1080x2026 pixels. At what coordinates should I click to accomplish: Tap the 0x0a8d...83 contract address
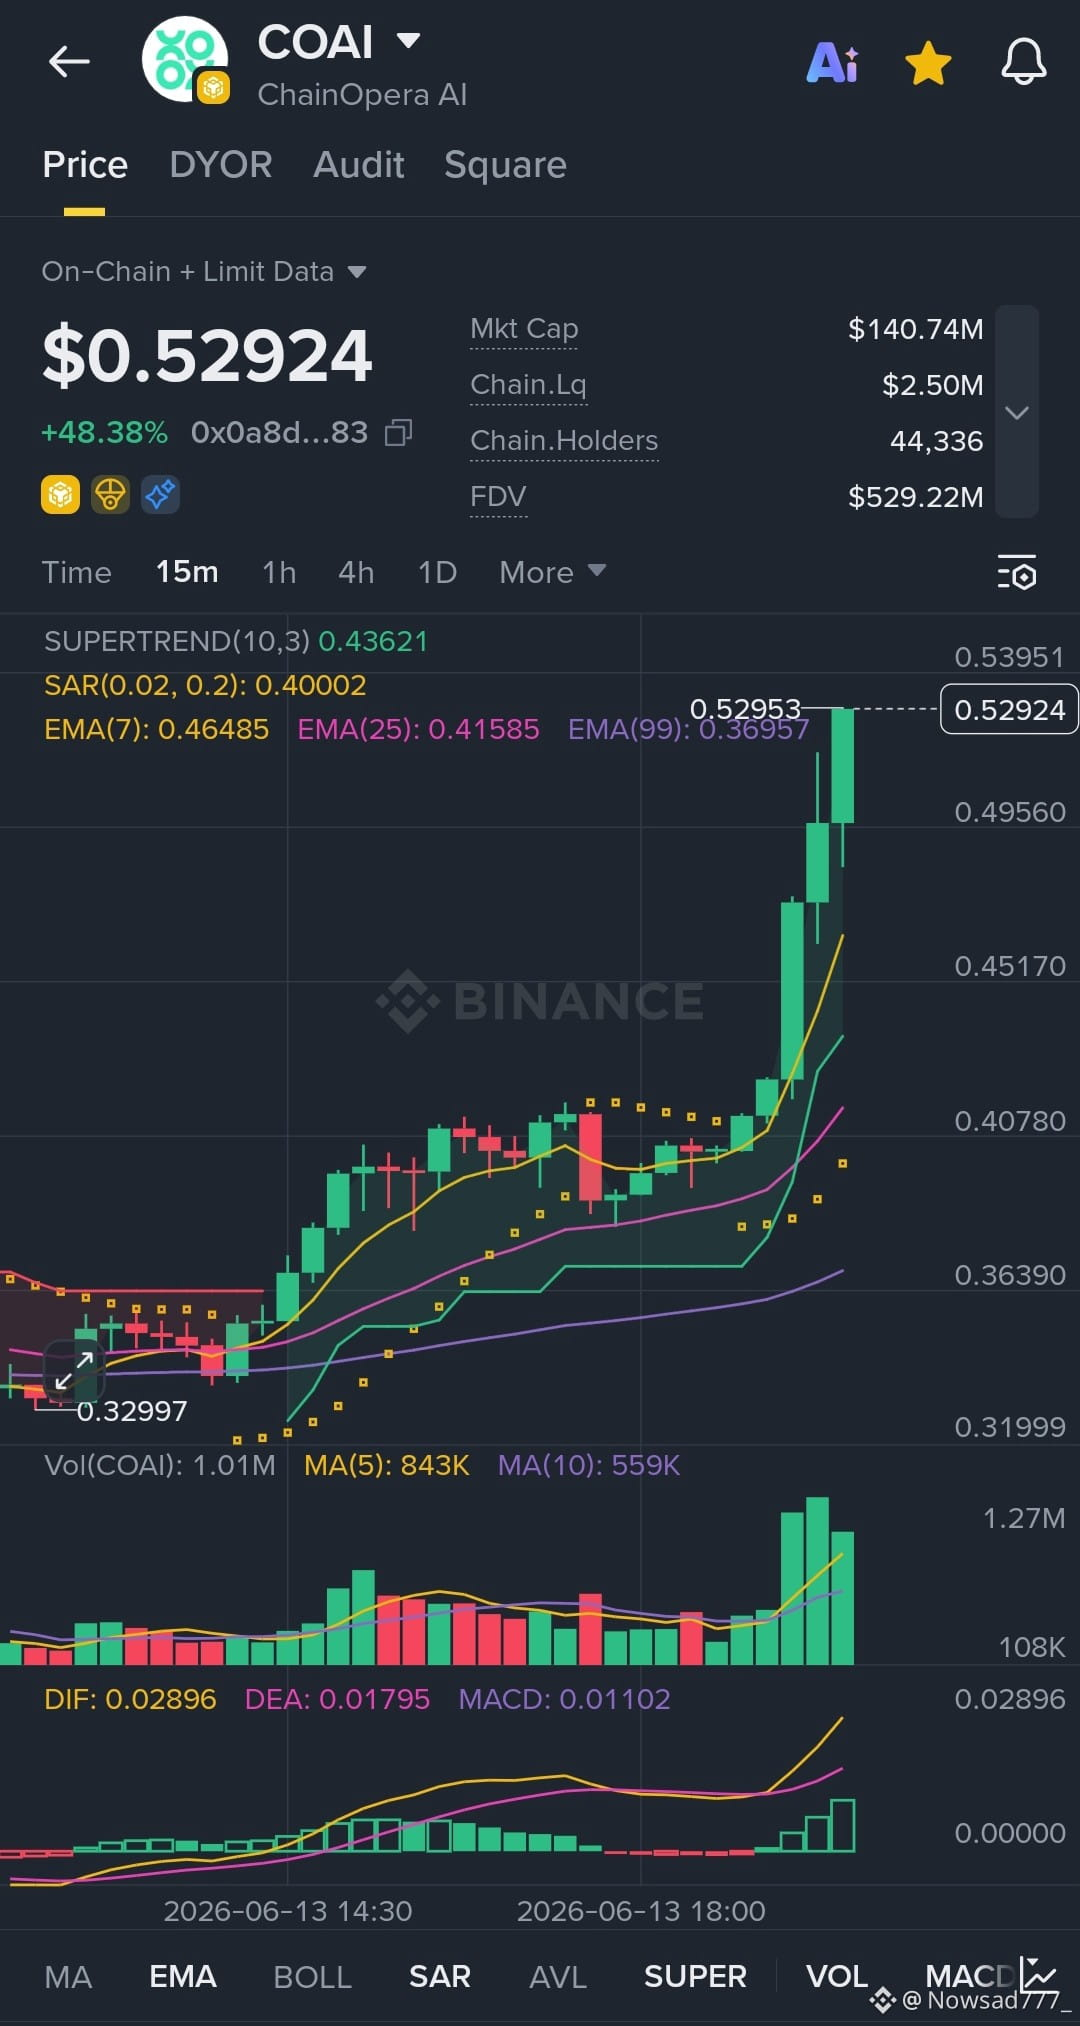pyautogui.click(x=279, y=433)
